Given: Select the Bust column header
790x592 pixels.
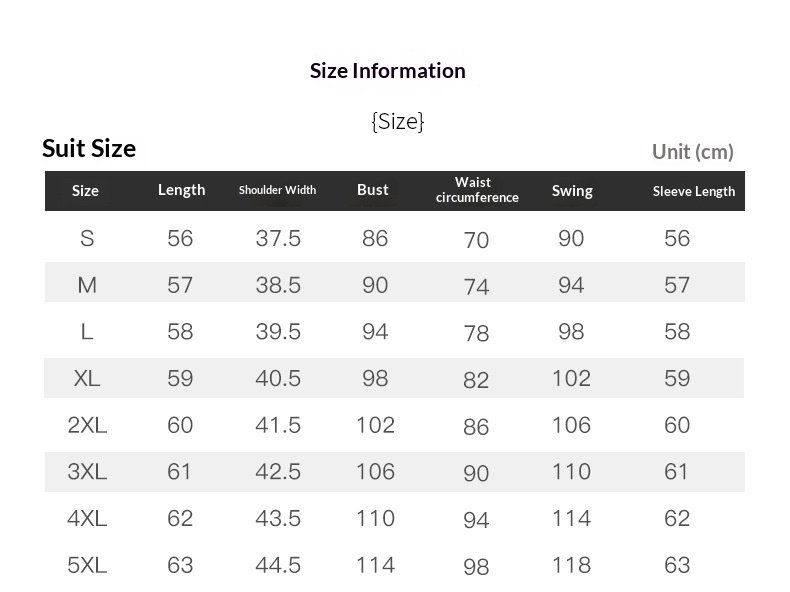Looking at the screenshot, I should pyautogui.click(x=373, y=190).
